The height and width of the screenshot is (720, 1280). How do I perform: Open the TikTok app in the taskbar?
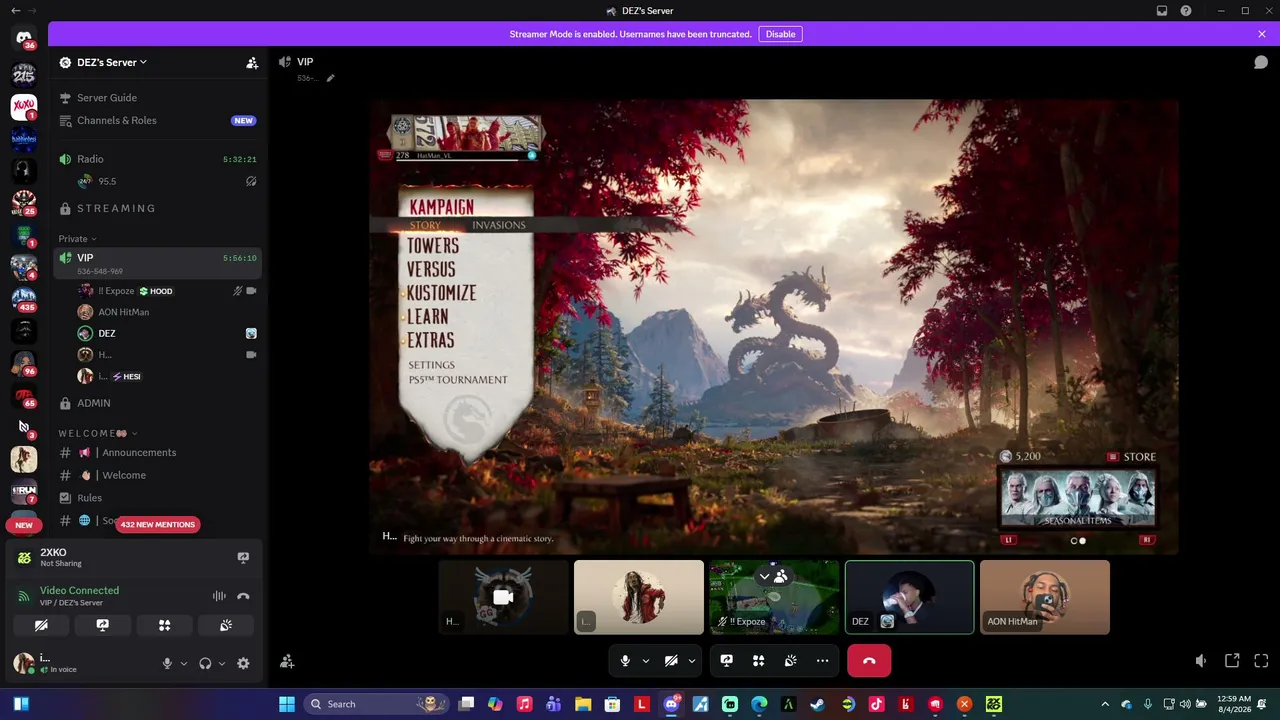click(877, 704)
